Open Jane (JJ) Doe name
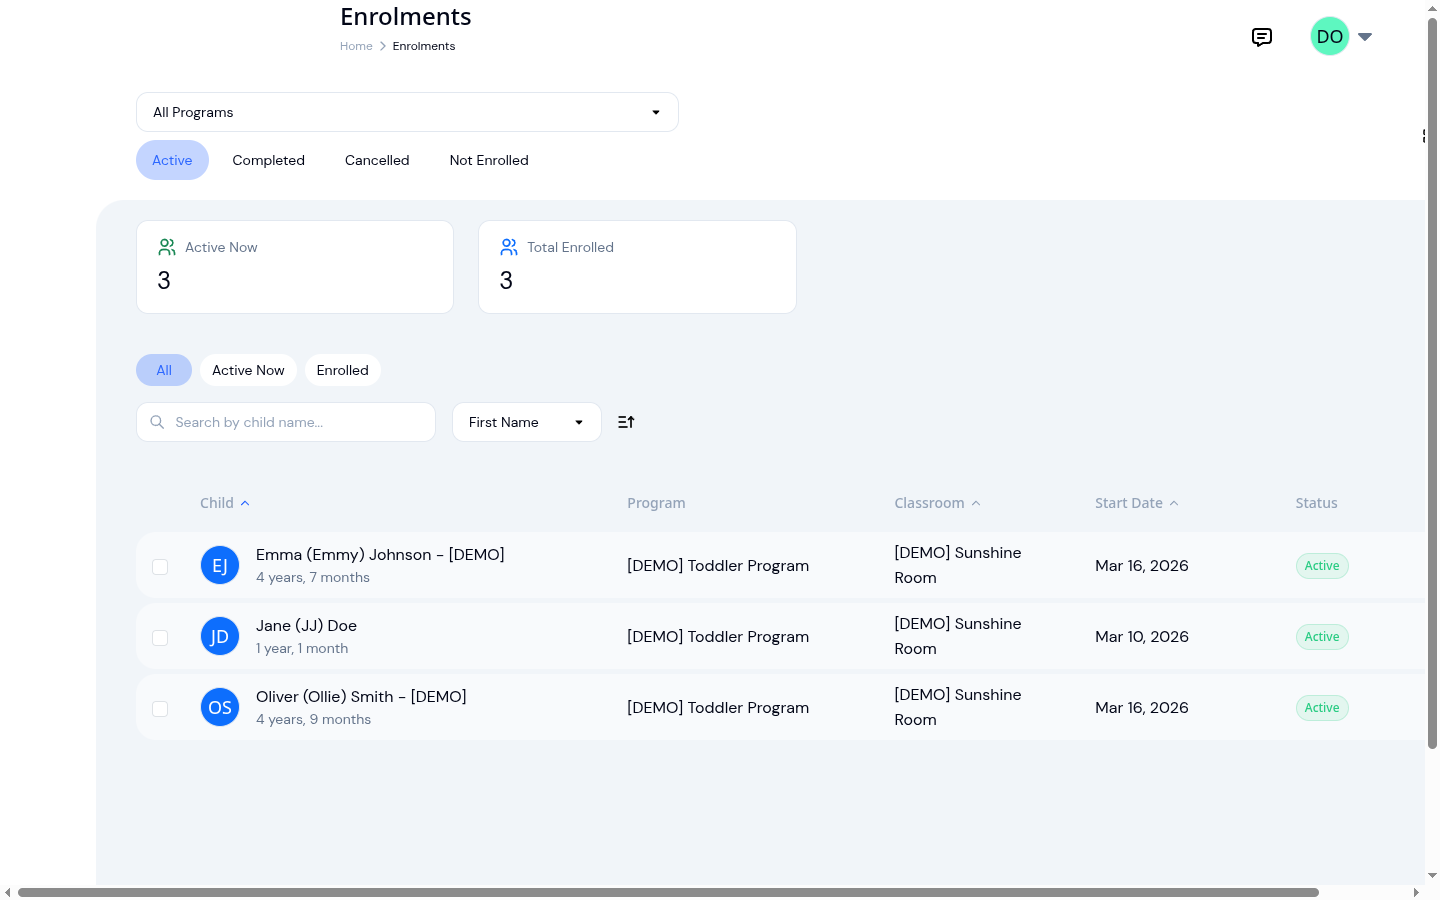The width and height of the screenshot is (1440, 900). pos(306,625)
